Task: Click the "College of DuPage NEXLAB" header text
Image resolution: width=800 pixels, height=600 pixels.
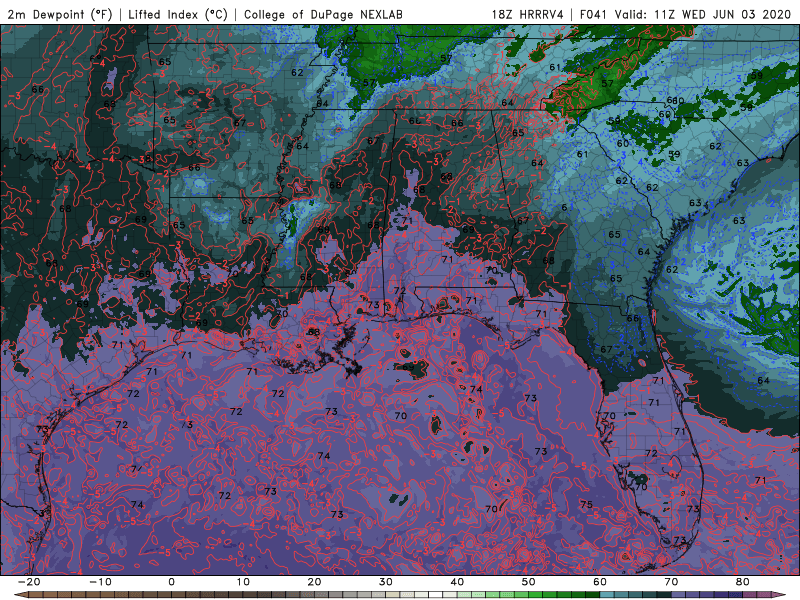Action: pos(323,14)
